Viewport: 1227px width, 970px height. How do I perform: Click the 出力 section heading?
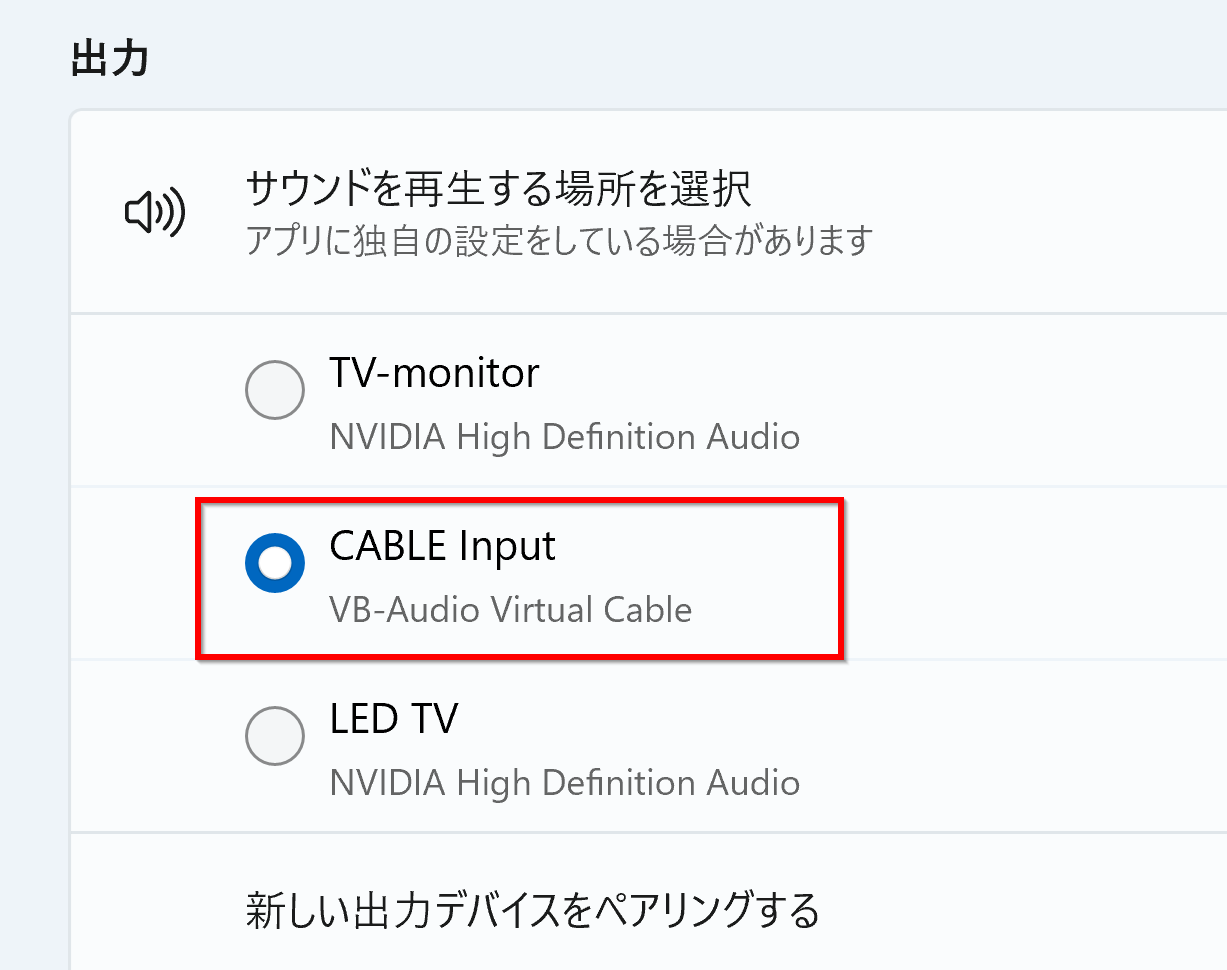click(x=111, y=60)
